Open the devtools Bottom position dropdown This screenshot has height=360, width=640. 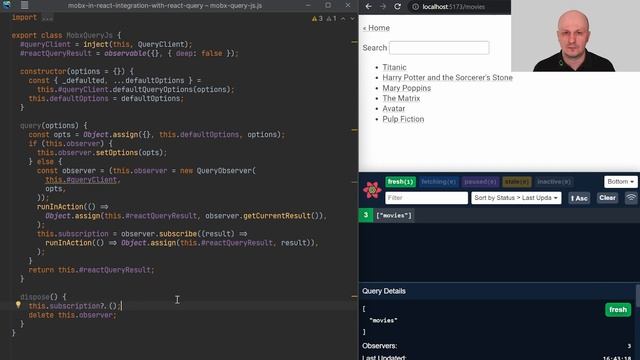620,182
